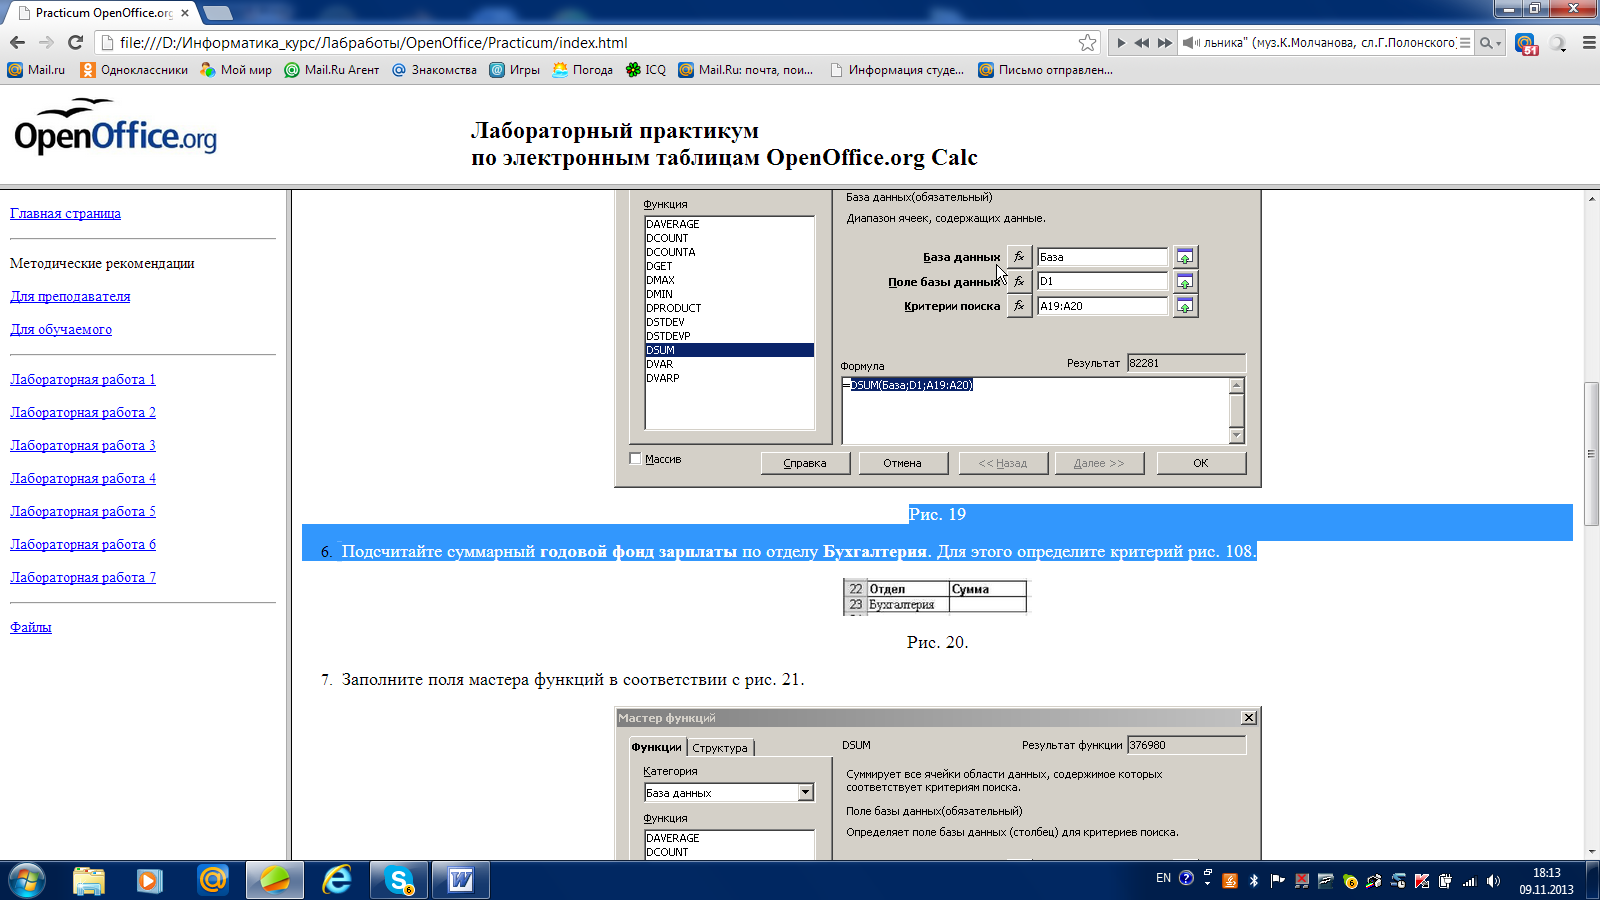Open a new browser tab
The width and height of the screenshot is (1600, 900).
point(217,13)
